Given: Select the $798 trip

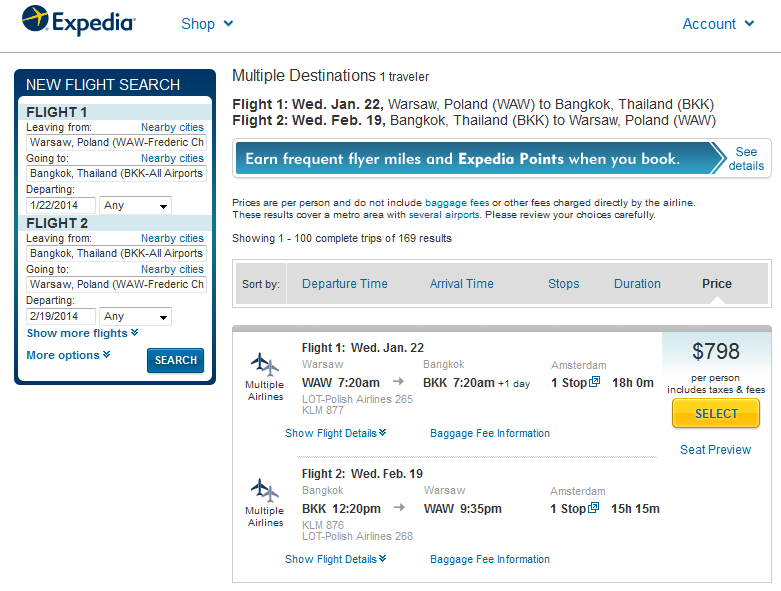Looking at the screenshot, I should click(x=716, y=414).
